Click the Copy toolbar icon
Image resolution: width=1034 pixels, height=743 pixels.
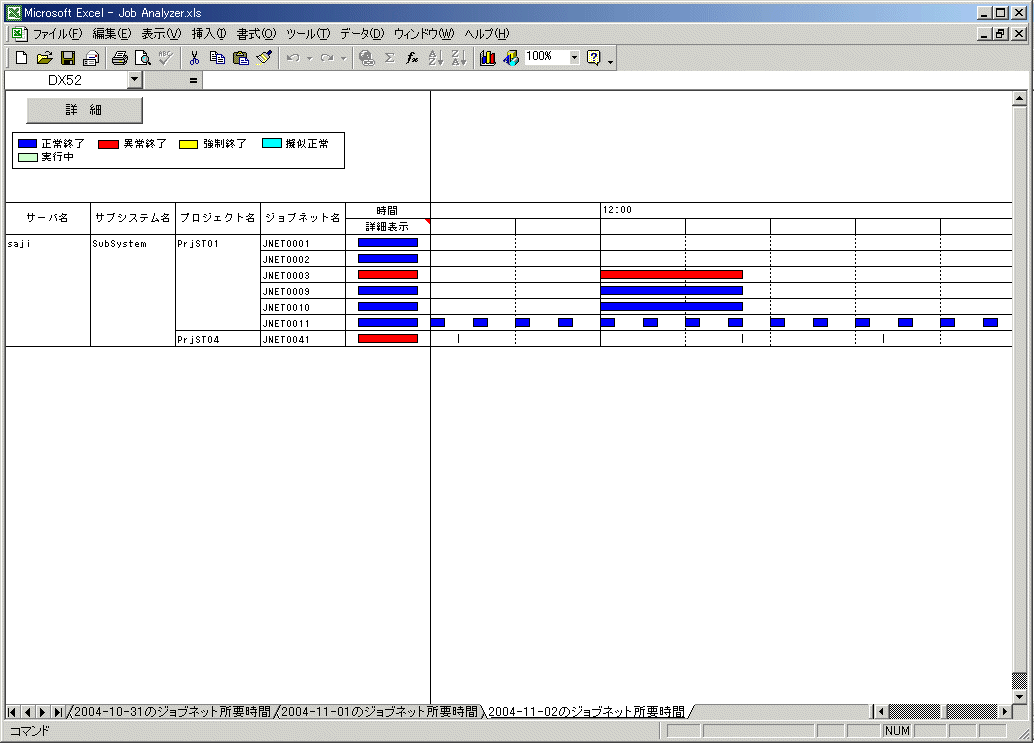217,58
